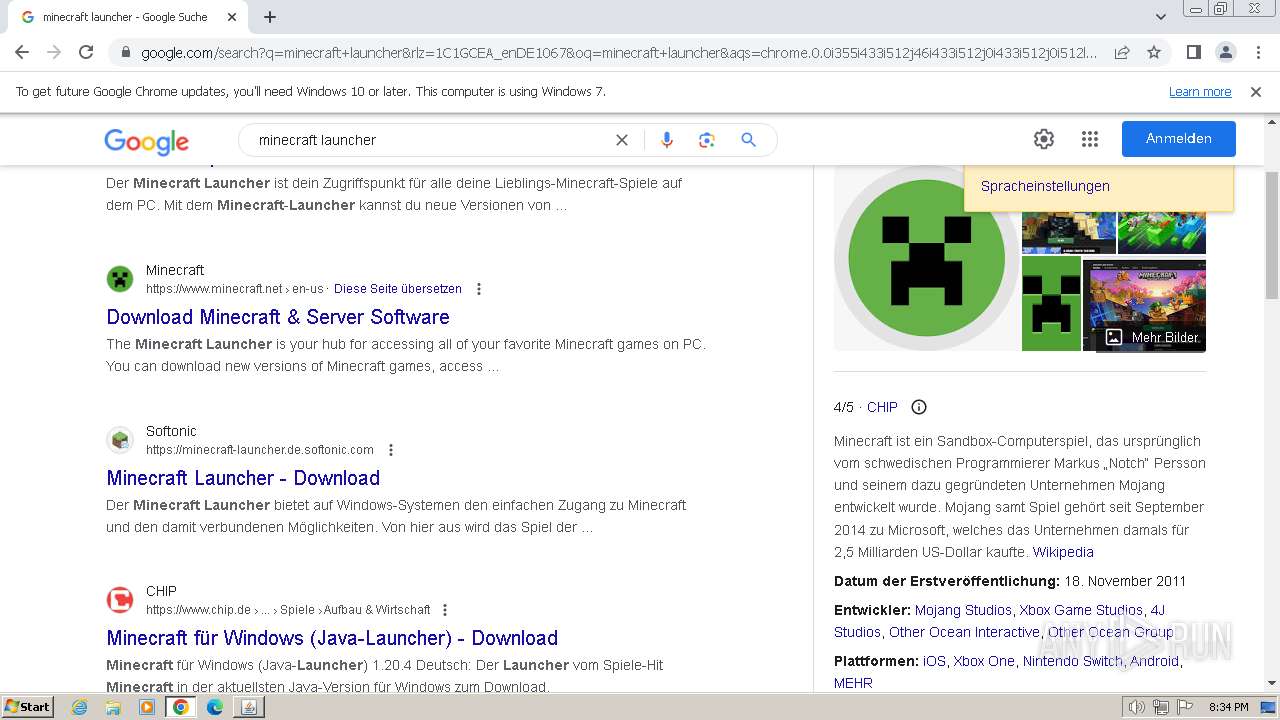Click the Minecraft creeper favicon
The height and width of the screenshot is (720, 1280).
coord(120,279)
